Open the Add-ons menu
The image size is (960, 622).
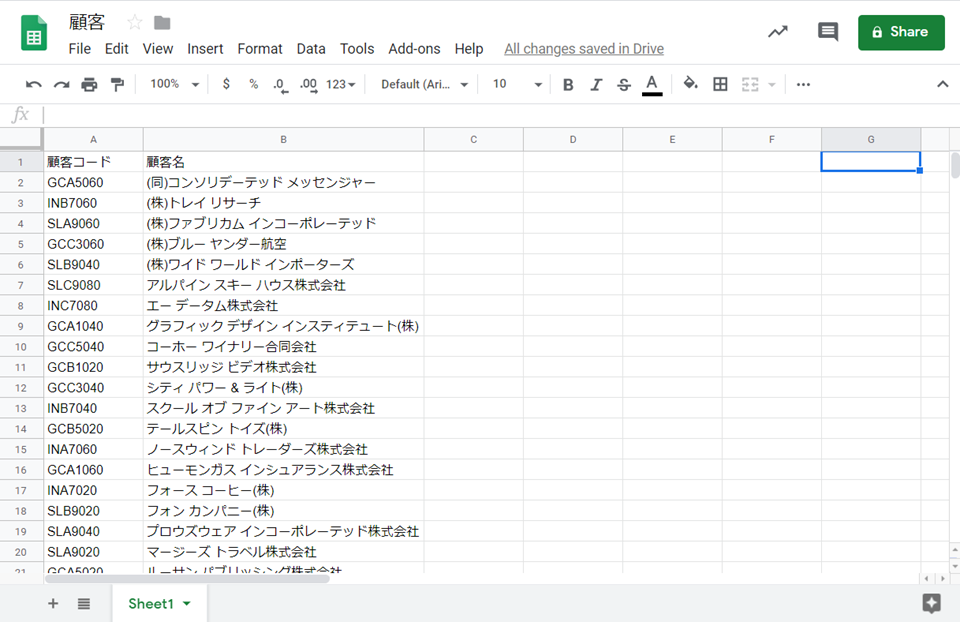[414, 49]
